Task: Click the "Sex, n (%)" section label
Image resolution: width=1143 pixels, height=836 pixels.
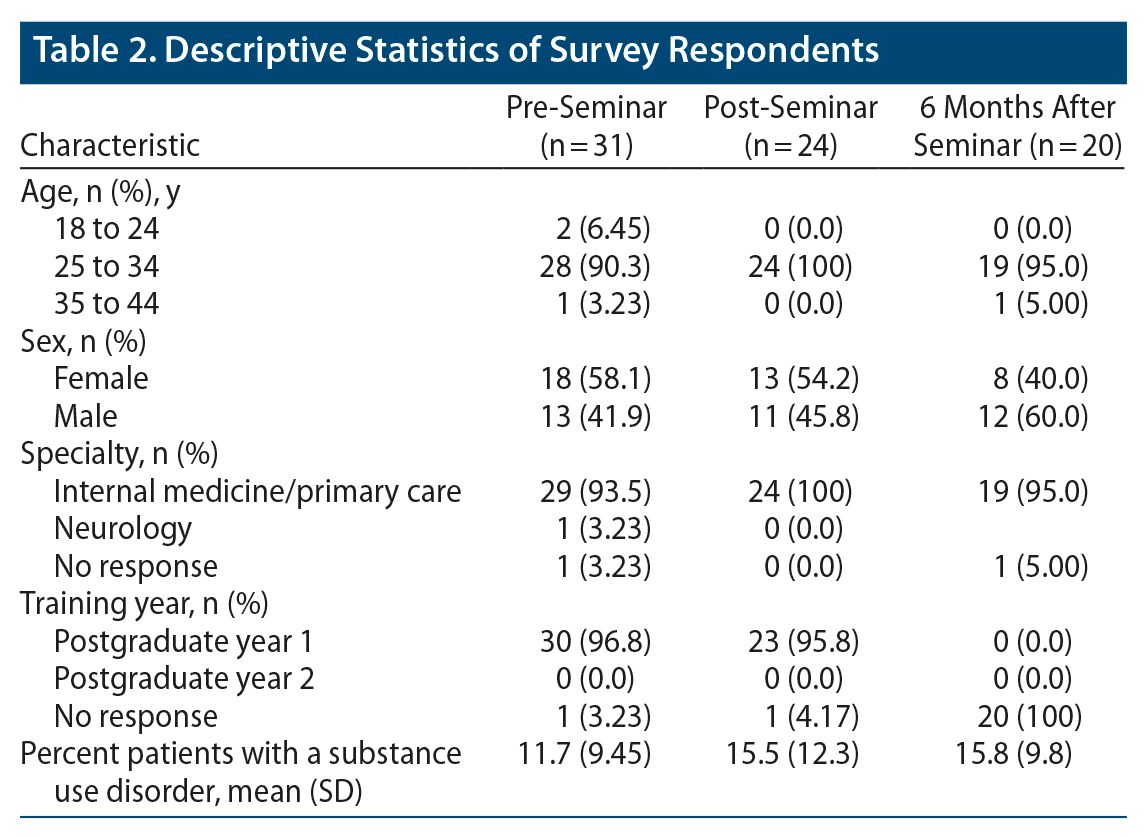Action: click(x=84, y=342)
